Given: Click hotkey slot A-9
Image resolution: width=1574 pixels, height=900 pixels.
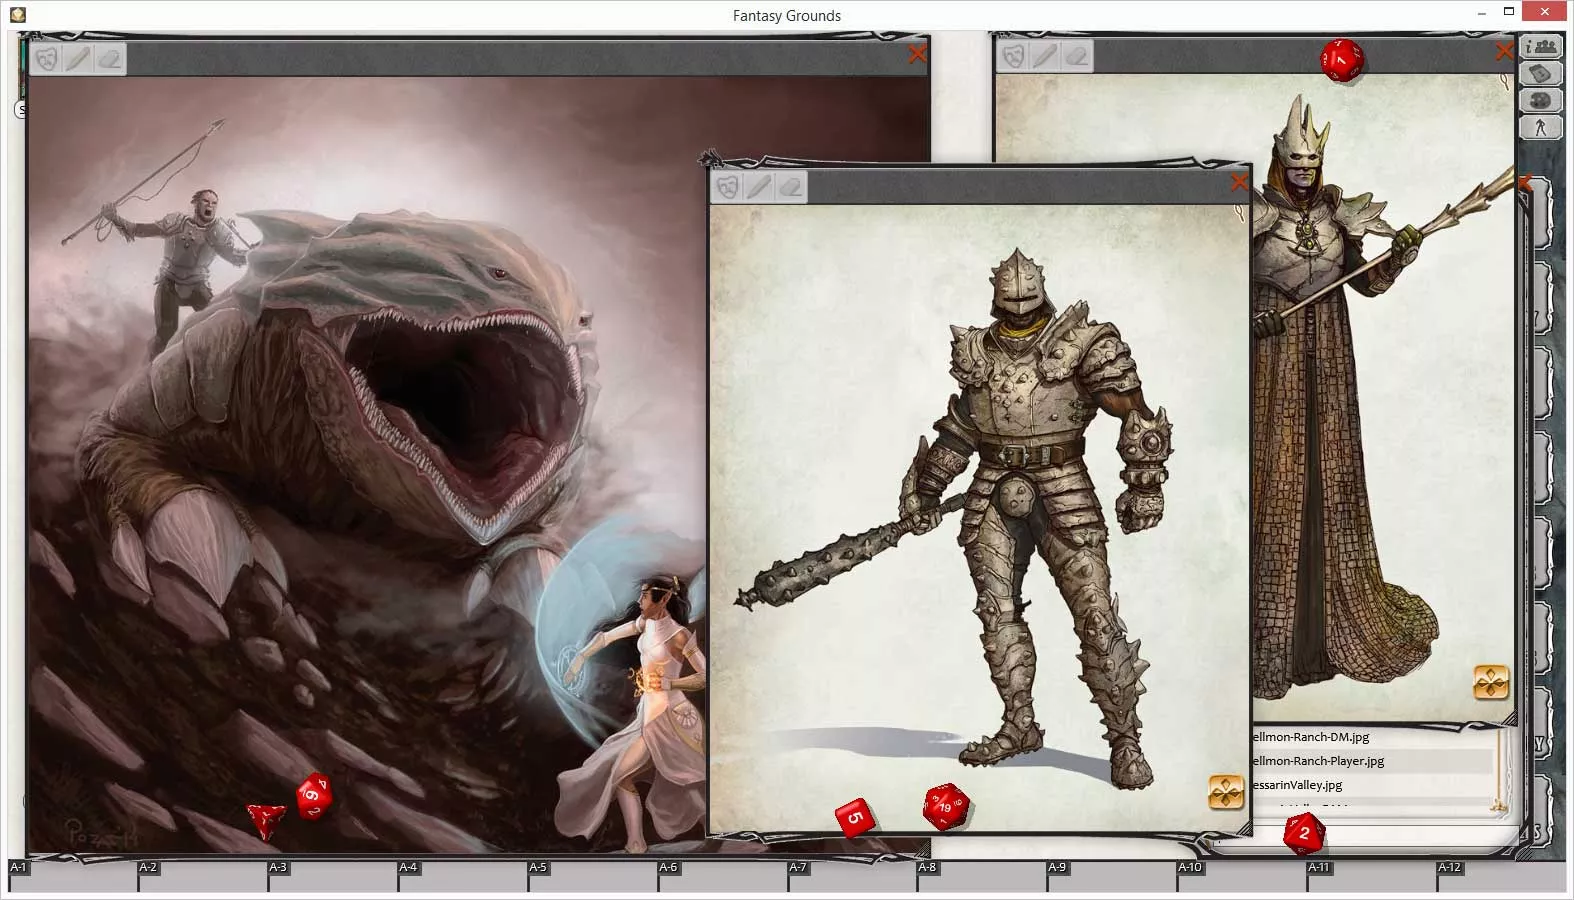Looking at the screenshot, I should (x=1112, y=876).
